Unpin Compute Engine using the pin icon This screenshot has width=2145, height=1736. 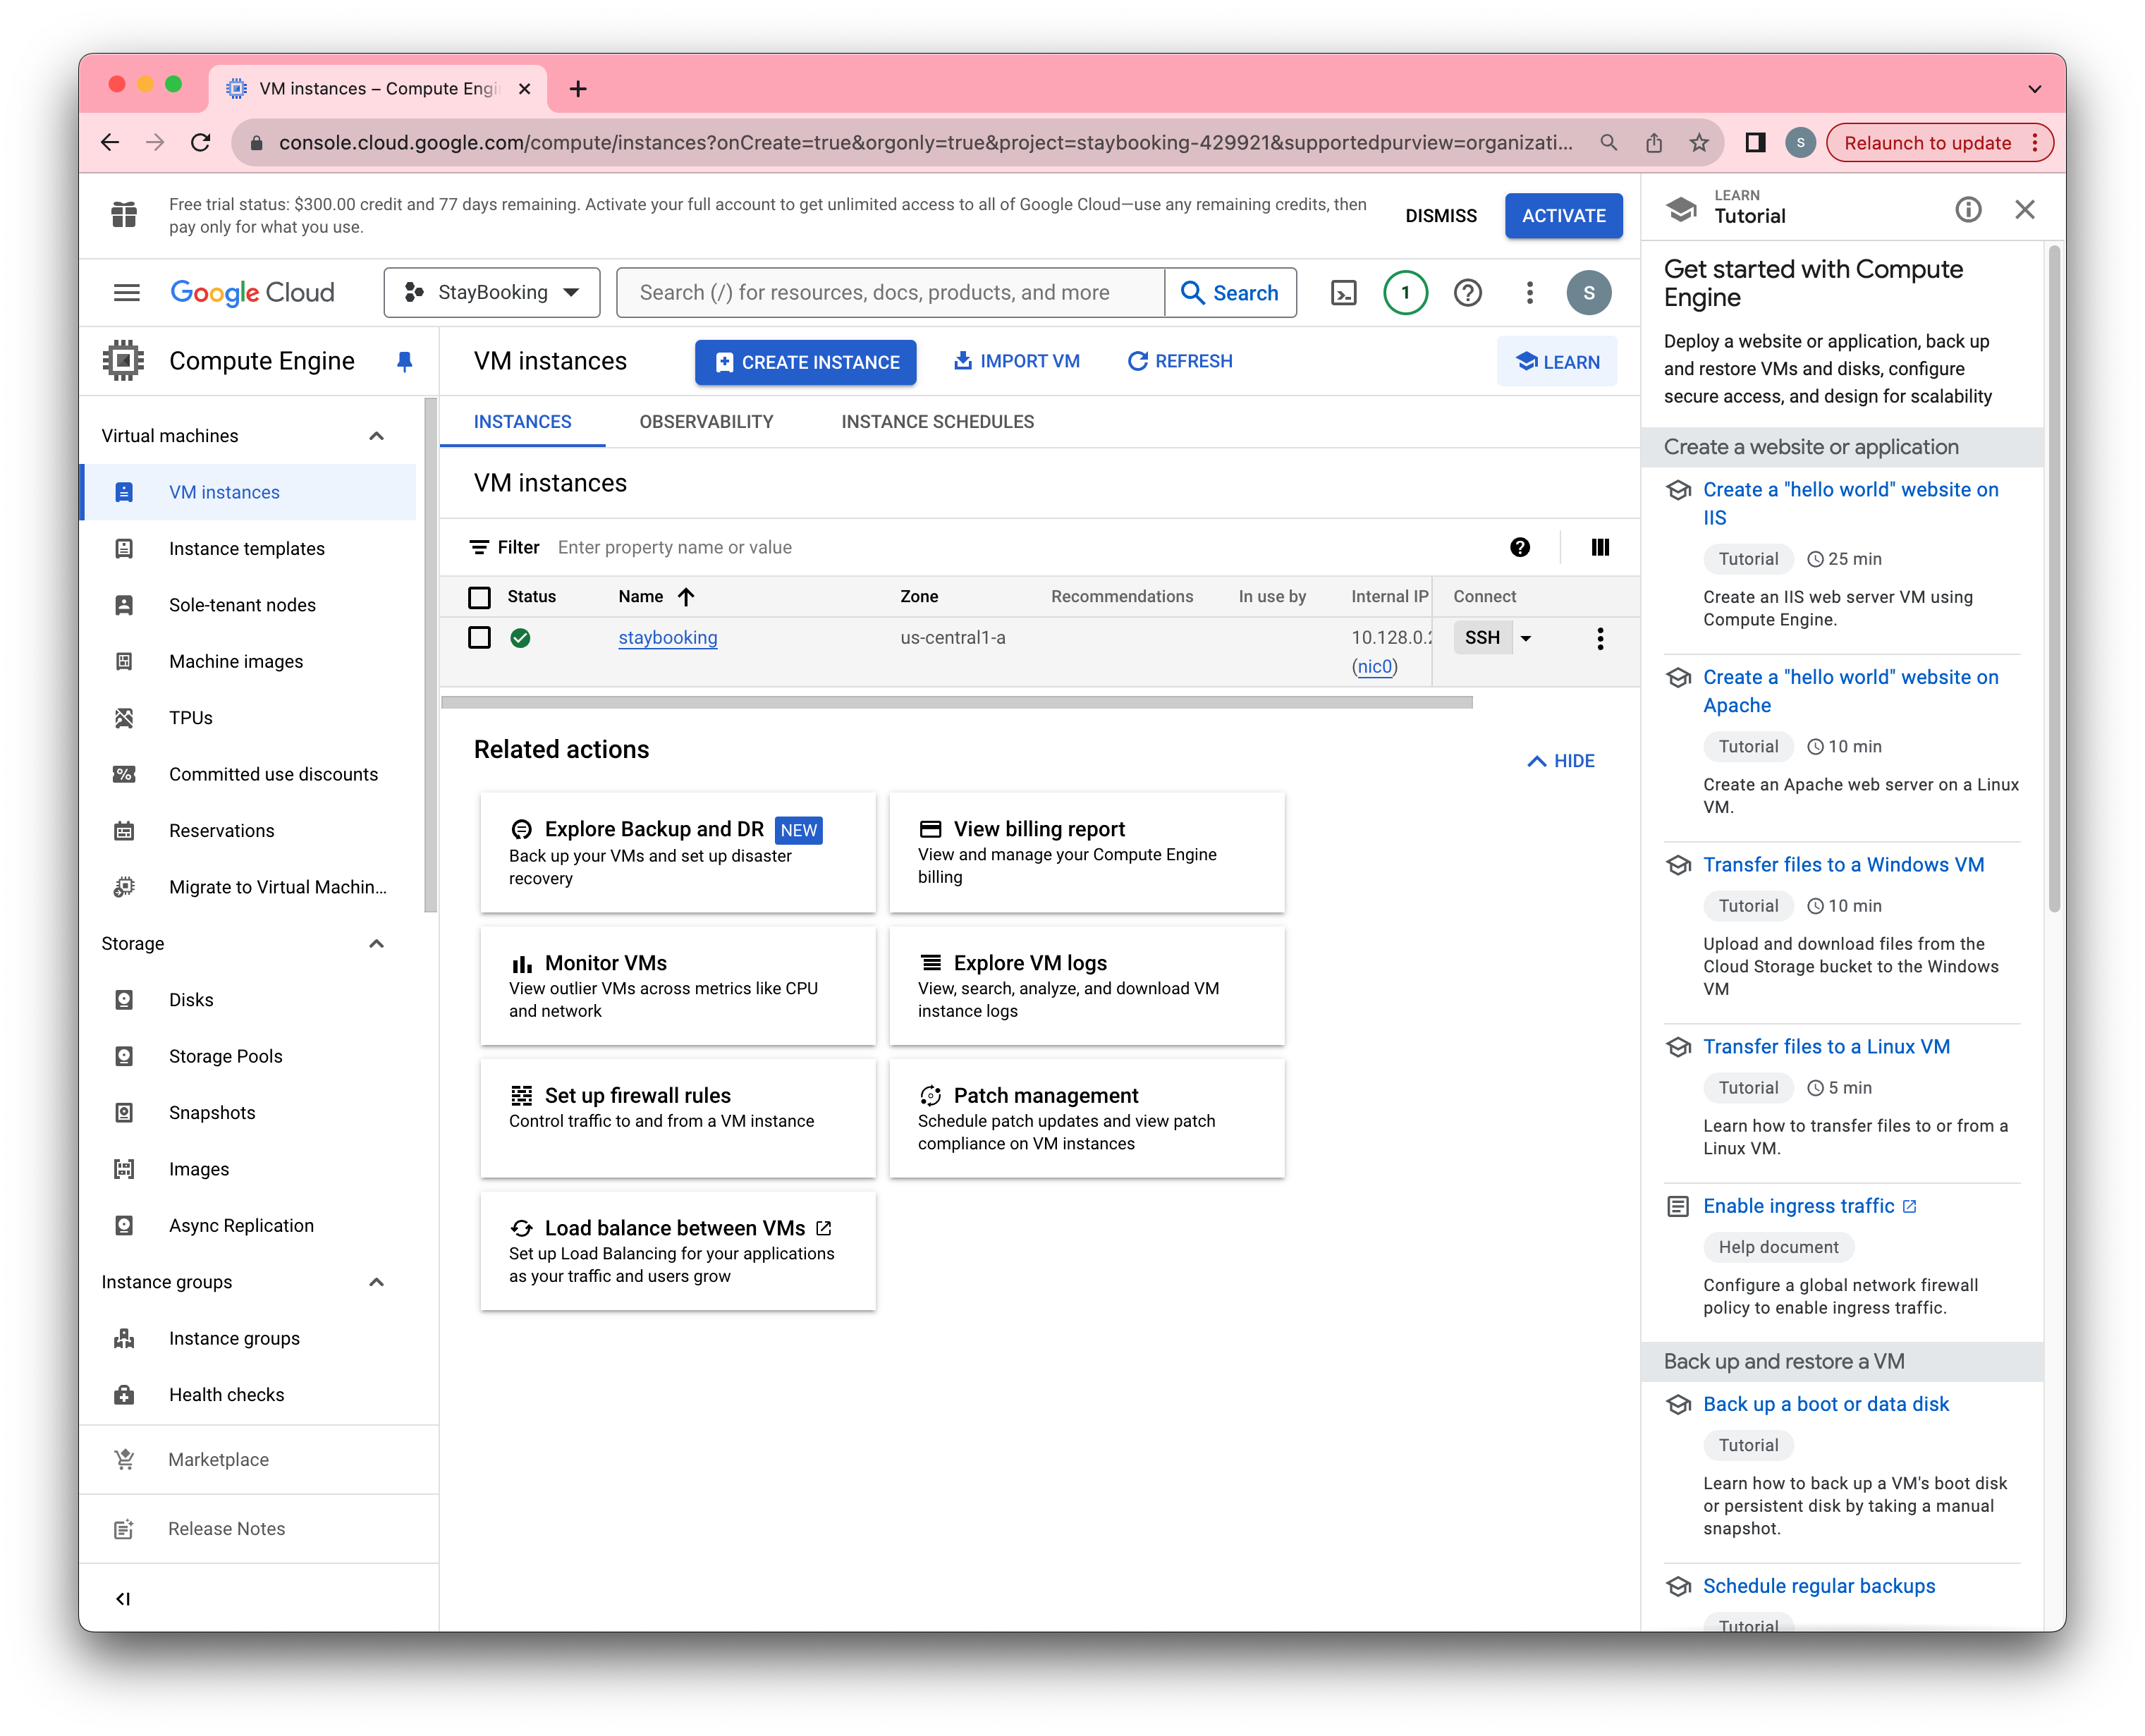click(404, 361)
